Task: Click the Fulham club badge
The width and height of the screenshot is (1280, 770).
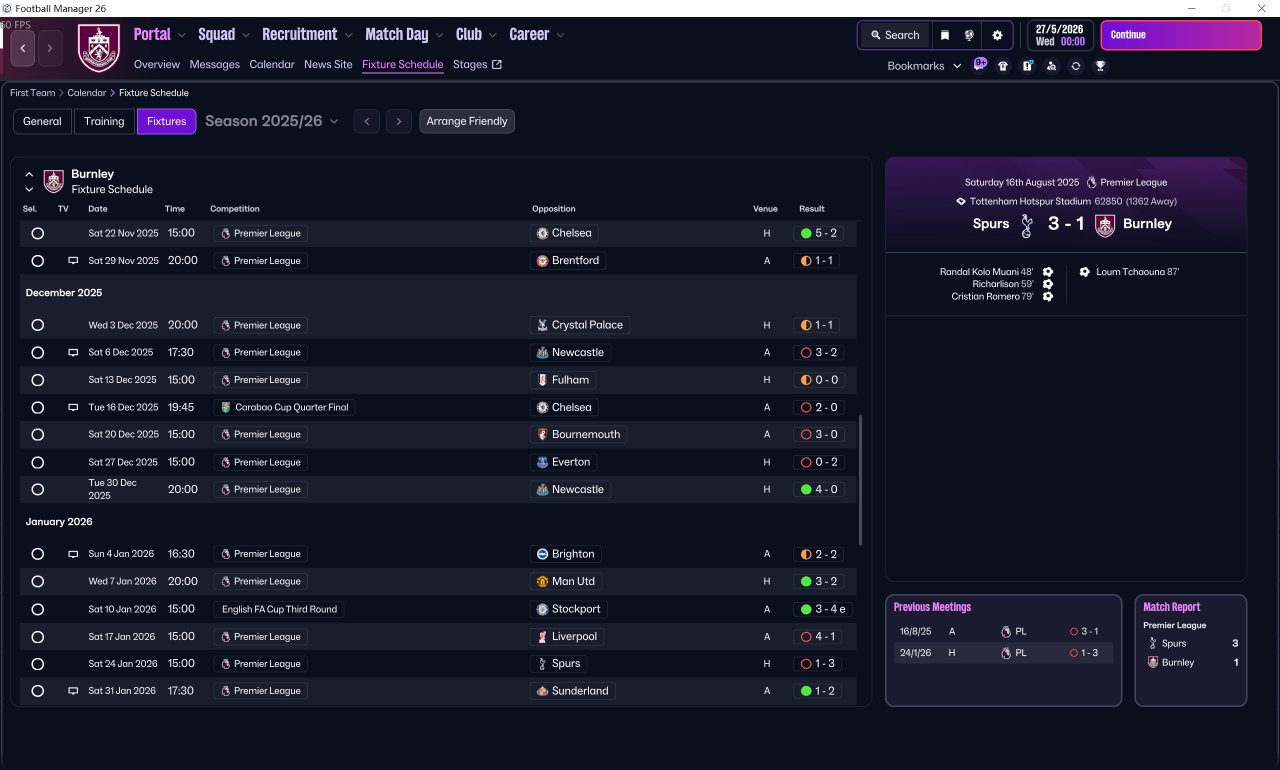Action: [542, 380]
